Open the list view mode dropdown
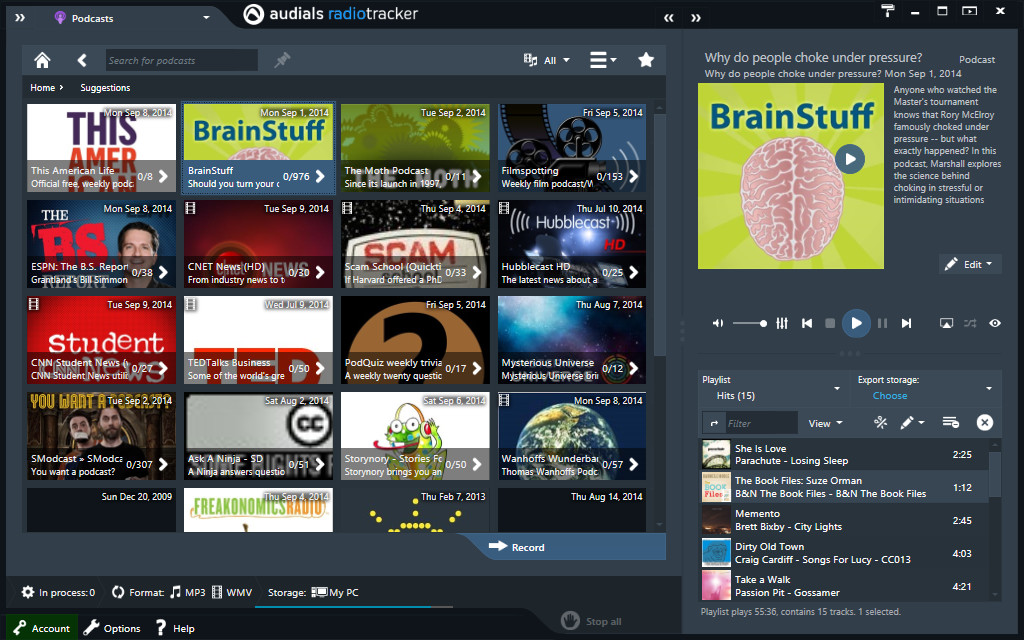Image resolution: width=1024 pixels, height=640 pixels. (603, 60)
